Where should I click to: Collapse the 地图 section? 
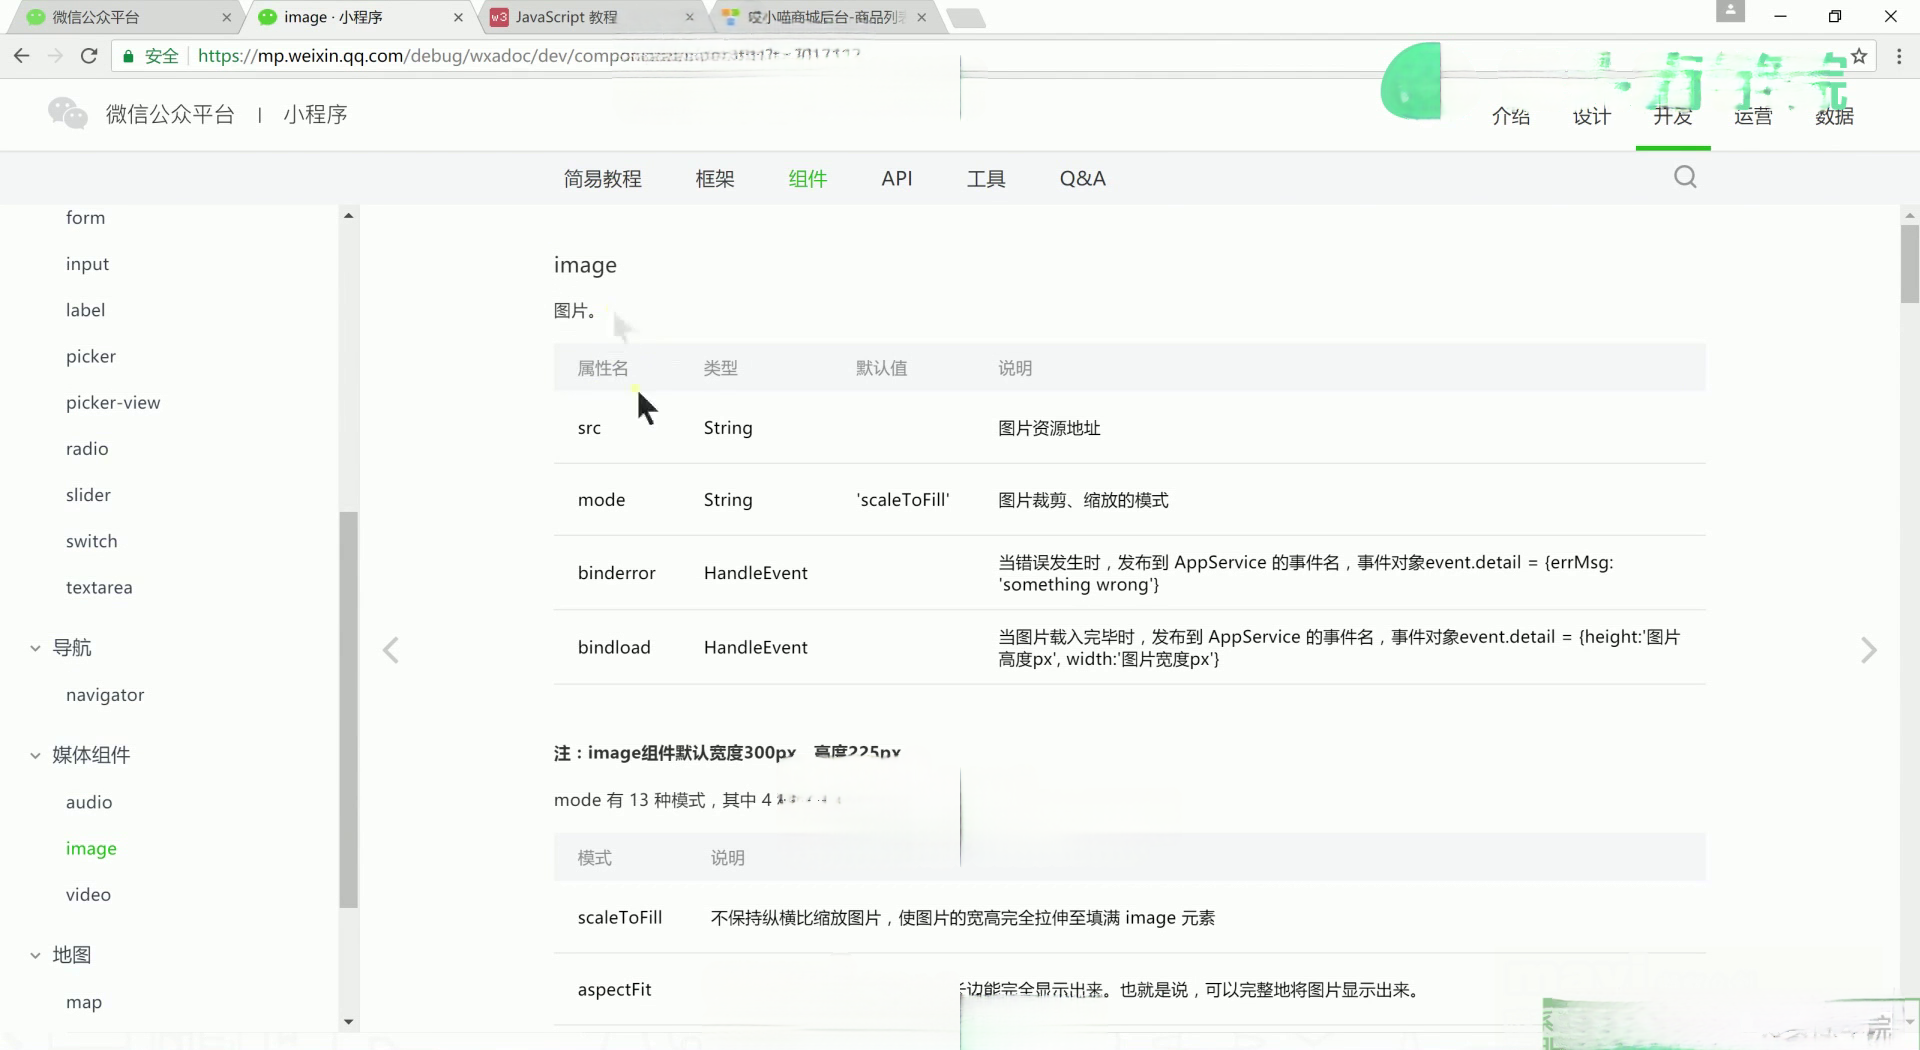pos(35,955)
